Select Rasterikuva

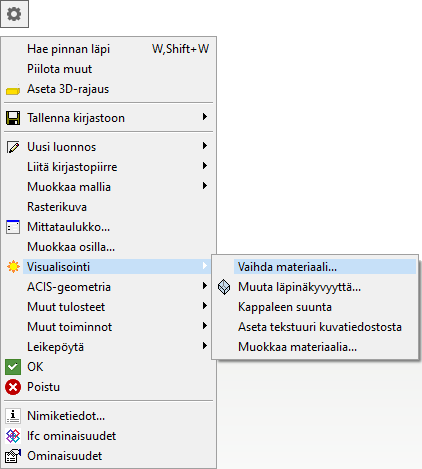pyautogui.click(x=108, y=207)
